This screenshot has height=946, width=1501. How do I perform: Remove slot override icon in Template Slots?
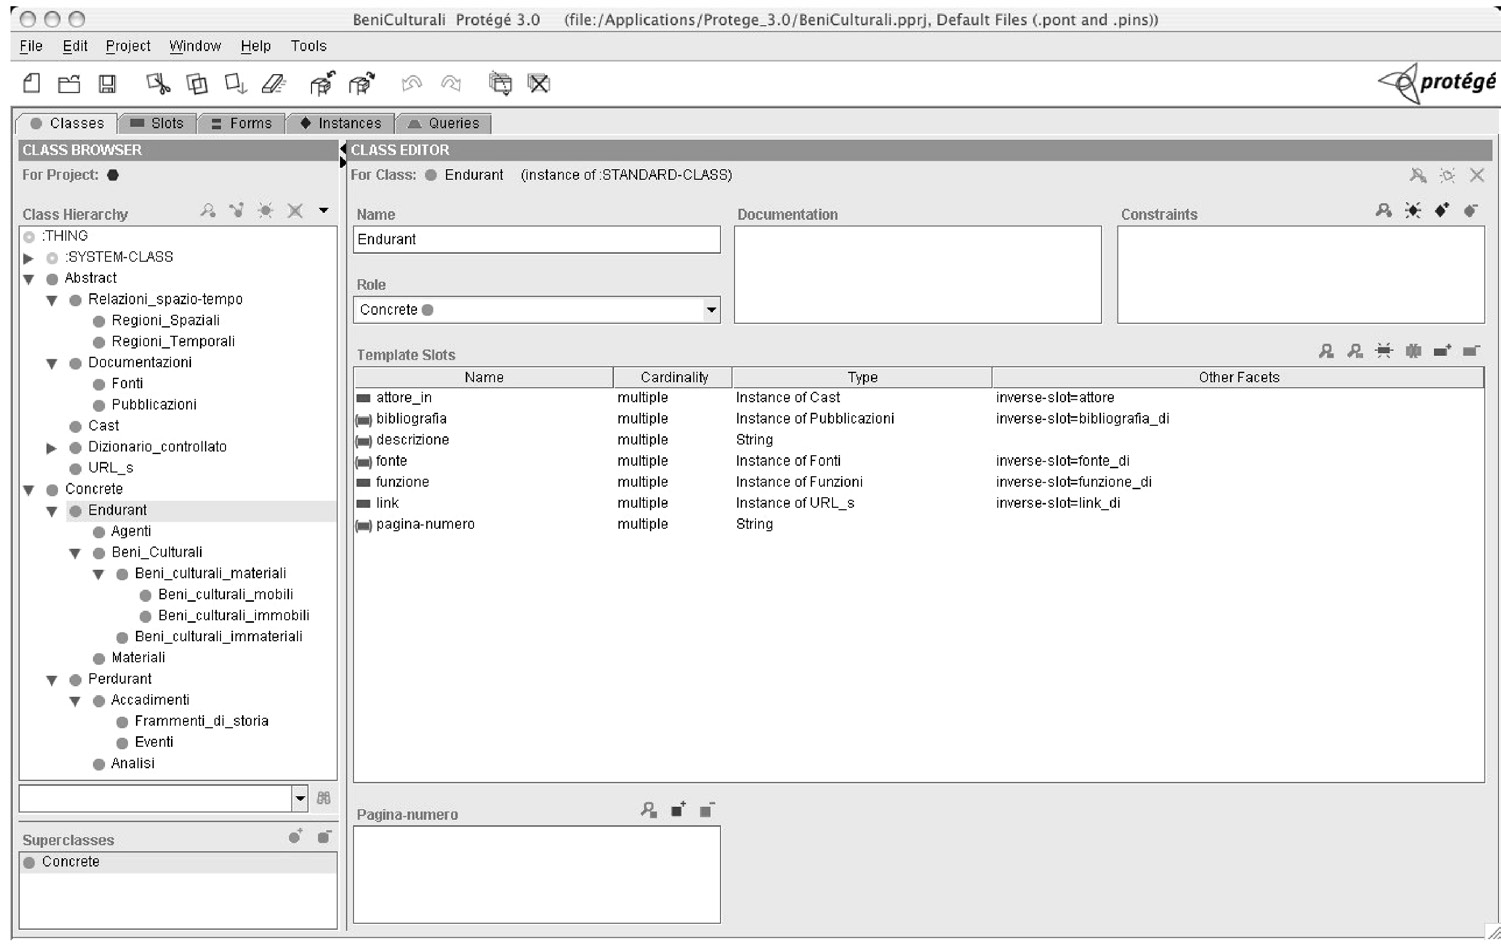(x=1413, y=351)
